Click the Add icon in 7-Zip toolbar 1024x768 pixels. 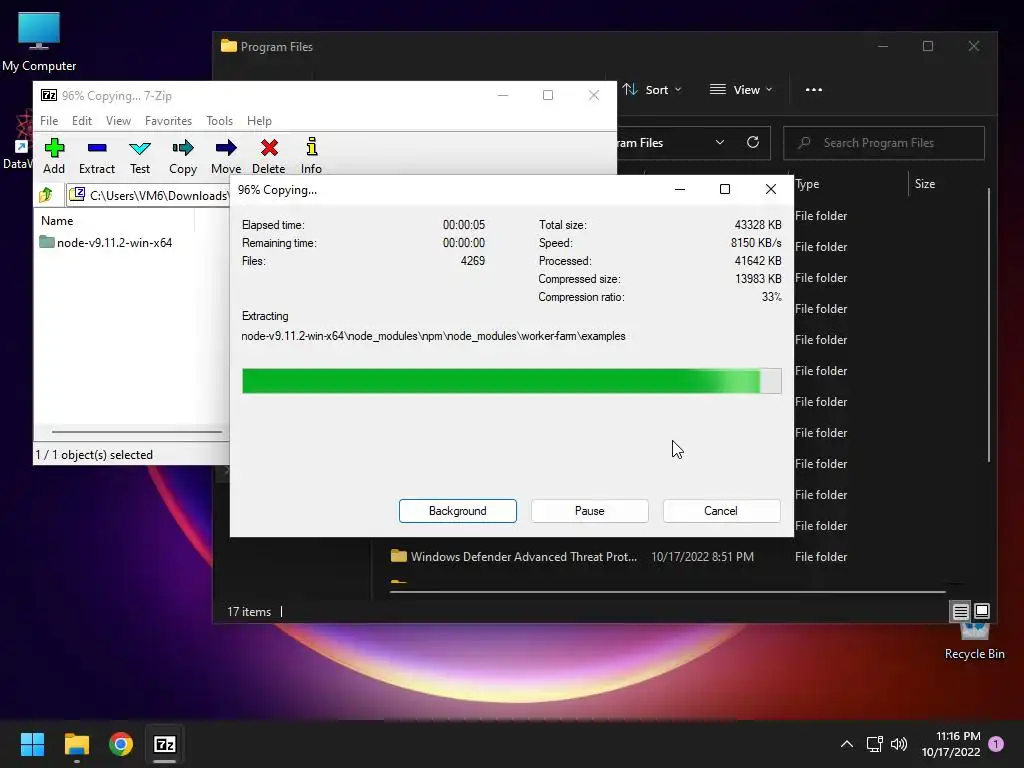(54, 156)
